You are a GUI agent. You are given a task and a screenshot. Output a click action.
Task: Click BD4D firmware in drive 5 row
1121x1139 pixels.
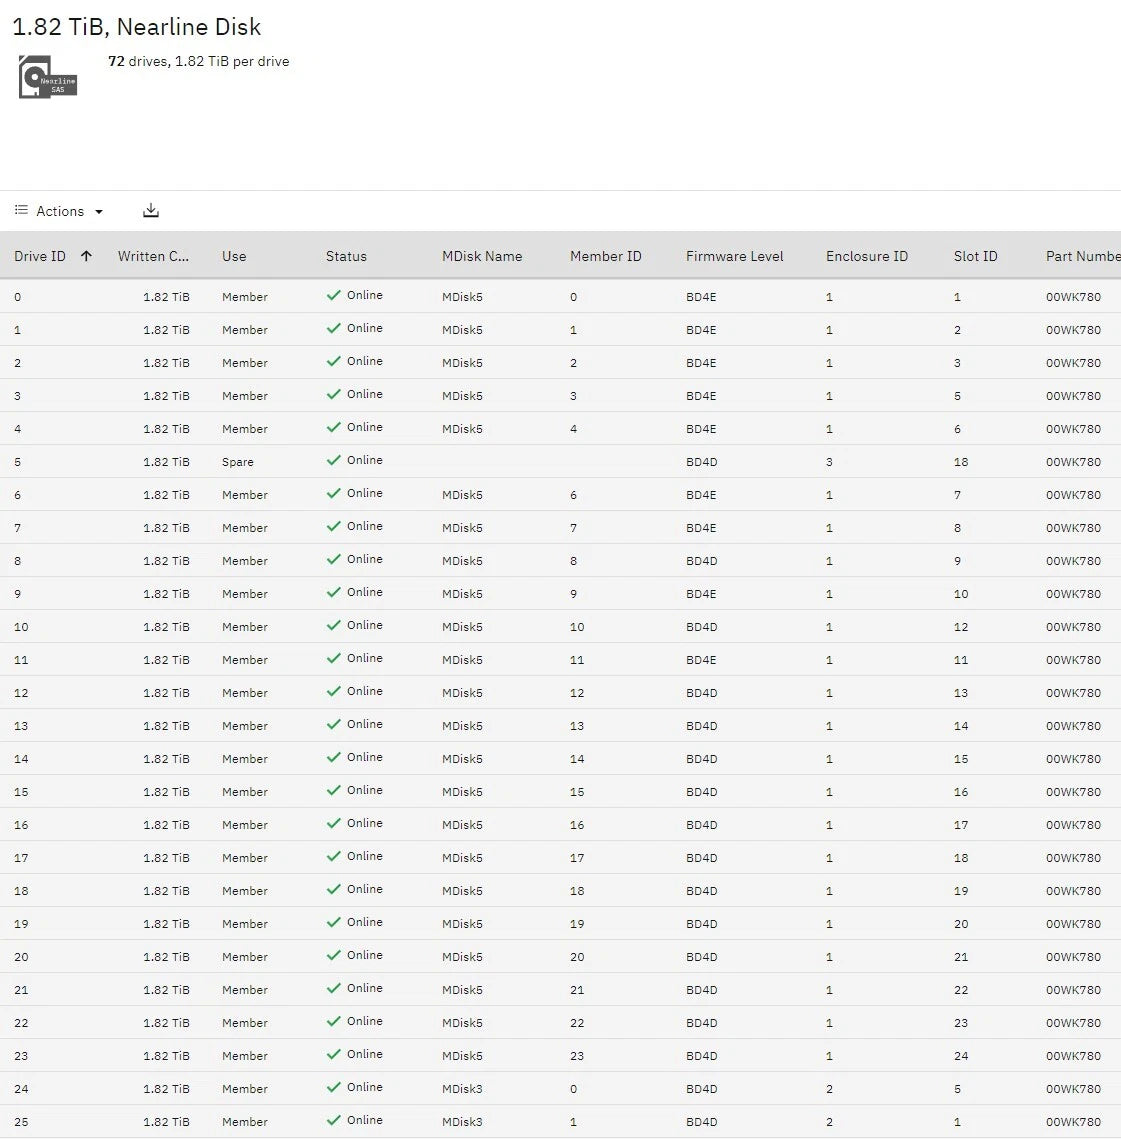[701, 462]
